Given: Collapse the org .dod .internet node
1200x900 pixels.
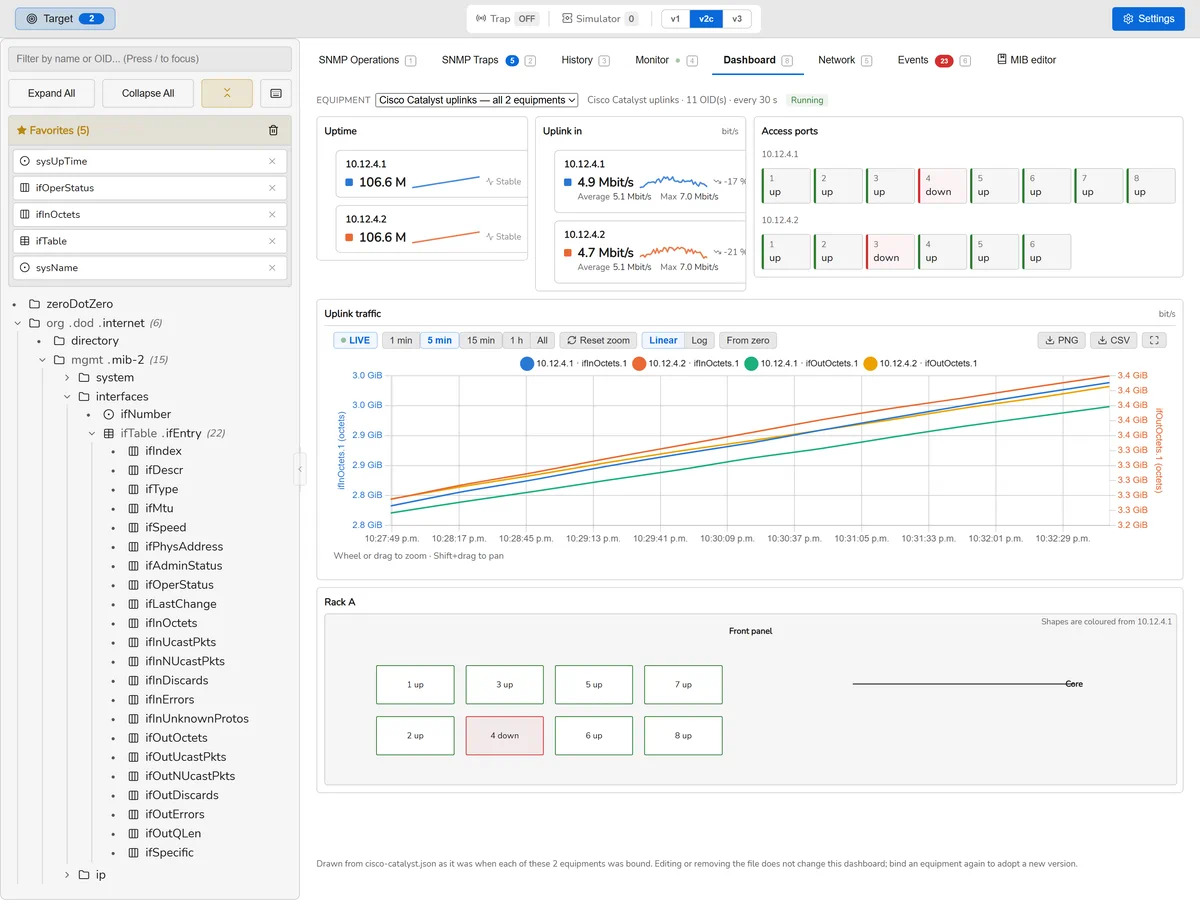Looking at the screenshot, I should pyautogui.click(x=18, y=323).
